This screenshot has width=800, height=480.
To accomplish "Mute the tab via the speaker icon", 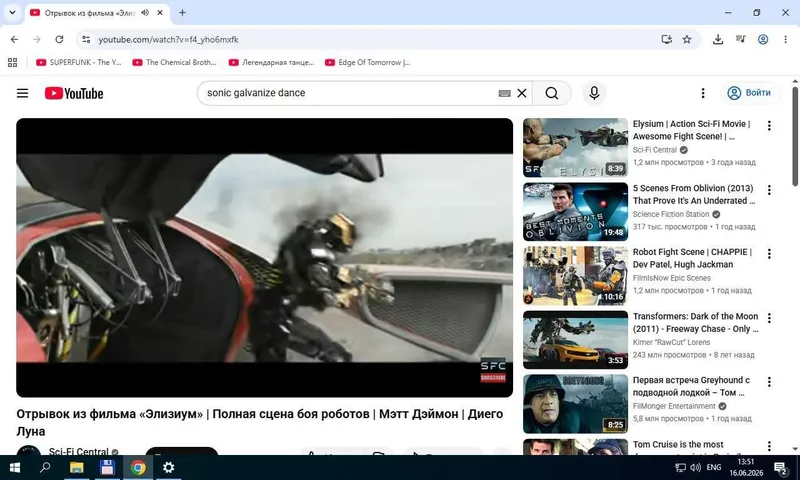I will click(x=145, y=13).
